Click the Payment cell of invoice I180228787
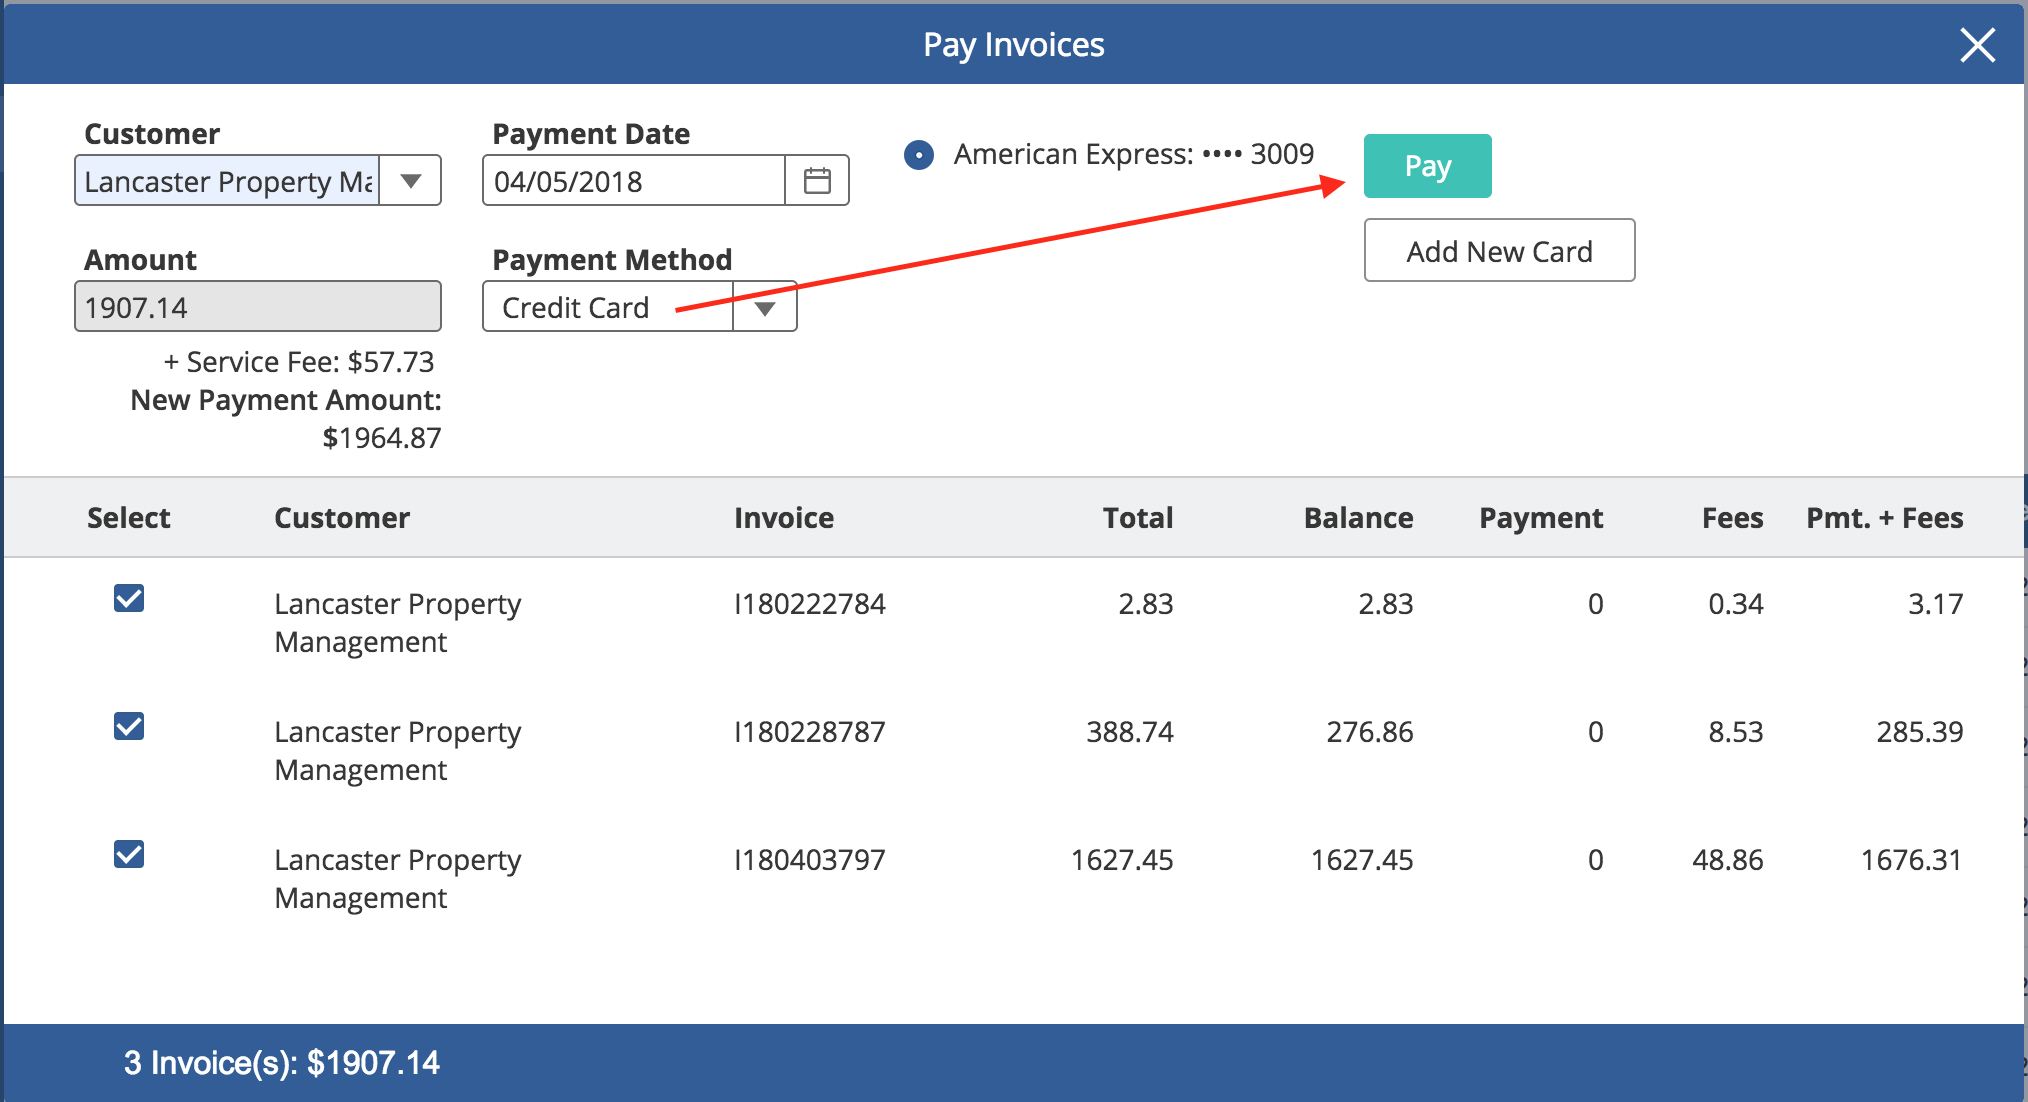 click(1594, 732)
